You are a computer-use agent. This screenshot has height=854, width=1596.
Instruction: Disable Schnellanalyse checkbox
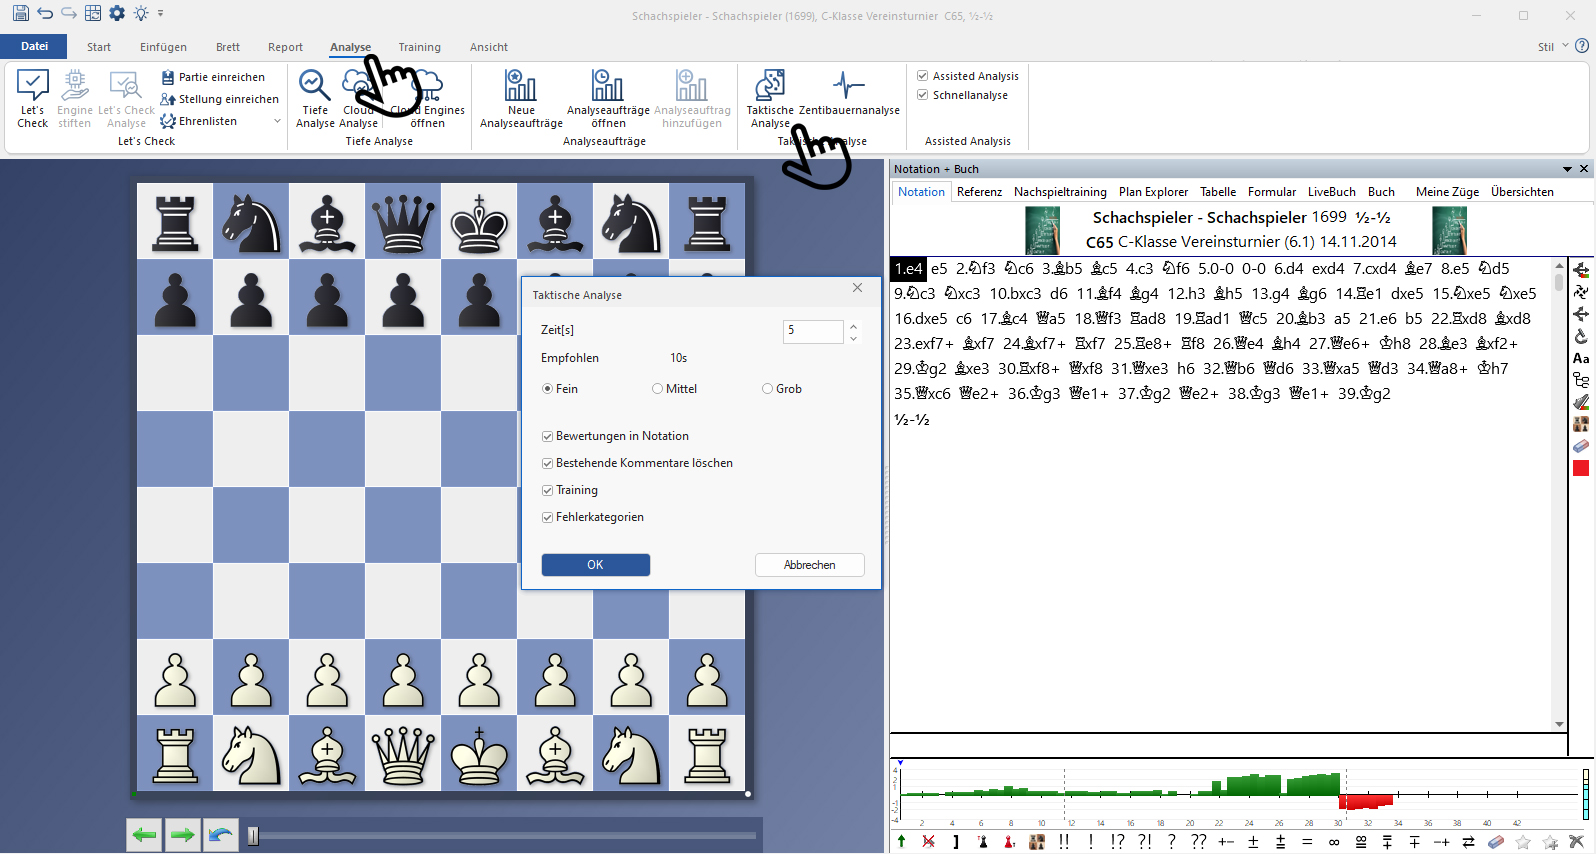pos(923,95)
